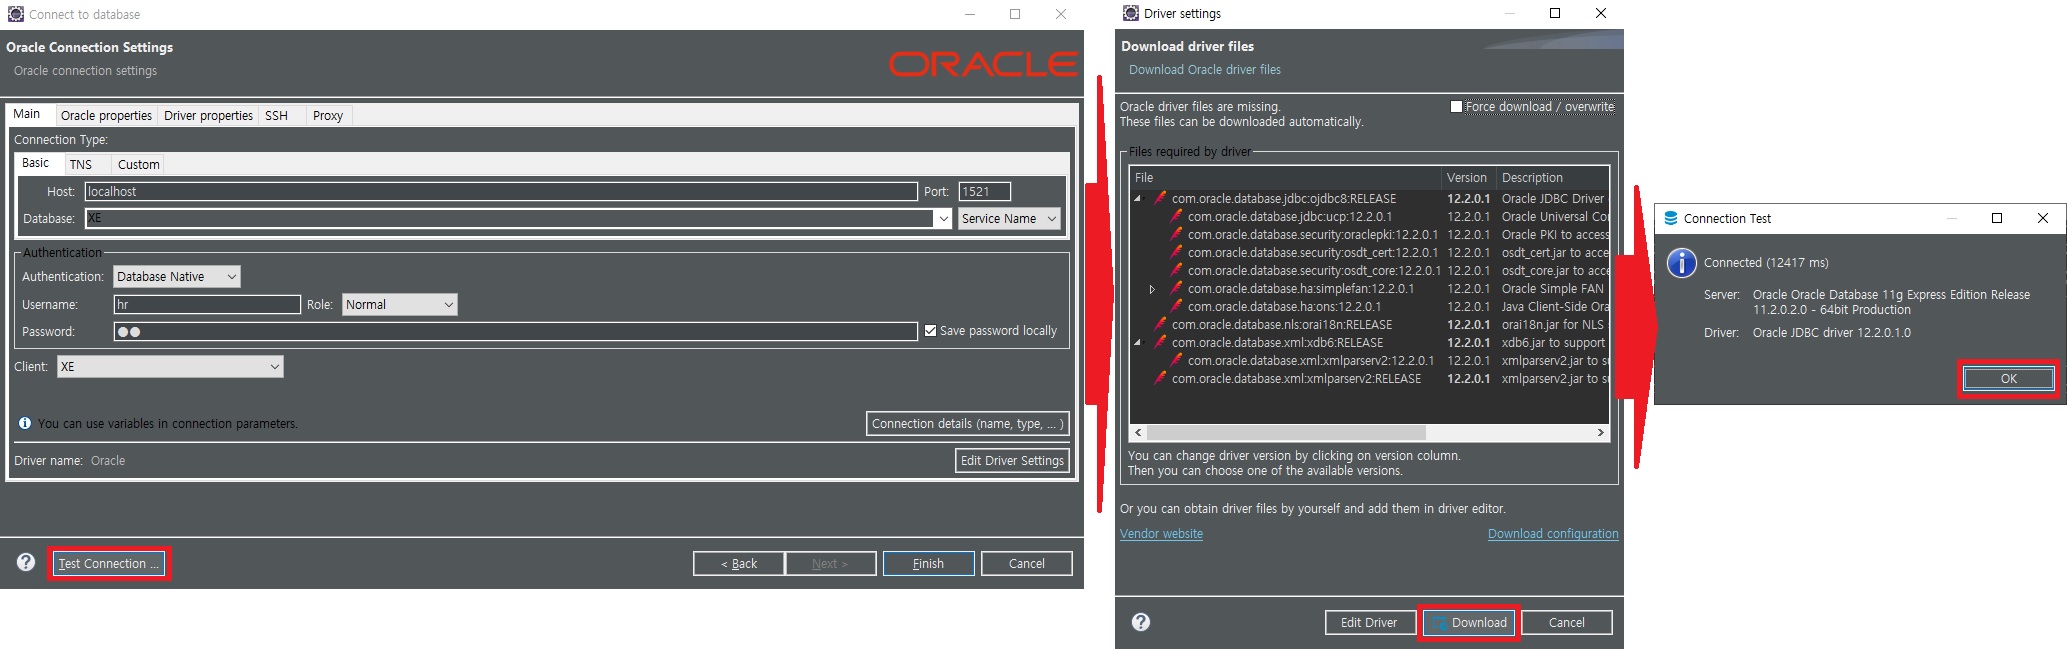This screenshot has height=649, width=2068.
Task: Click left arrow of driver files scrollbar
Action: pyautogui.click(x=1138, y=432)
